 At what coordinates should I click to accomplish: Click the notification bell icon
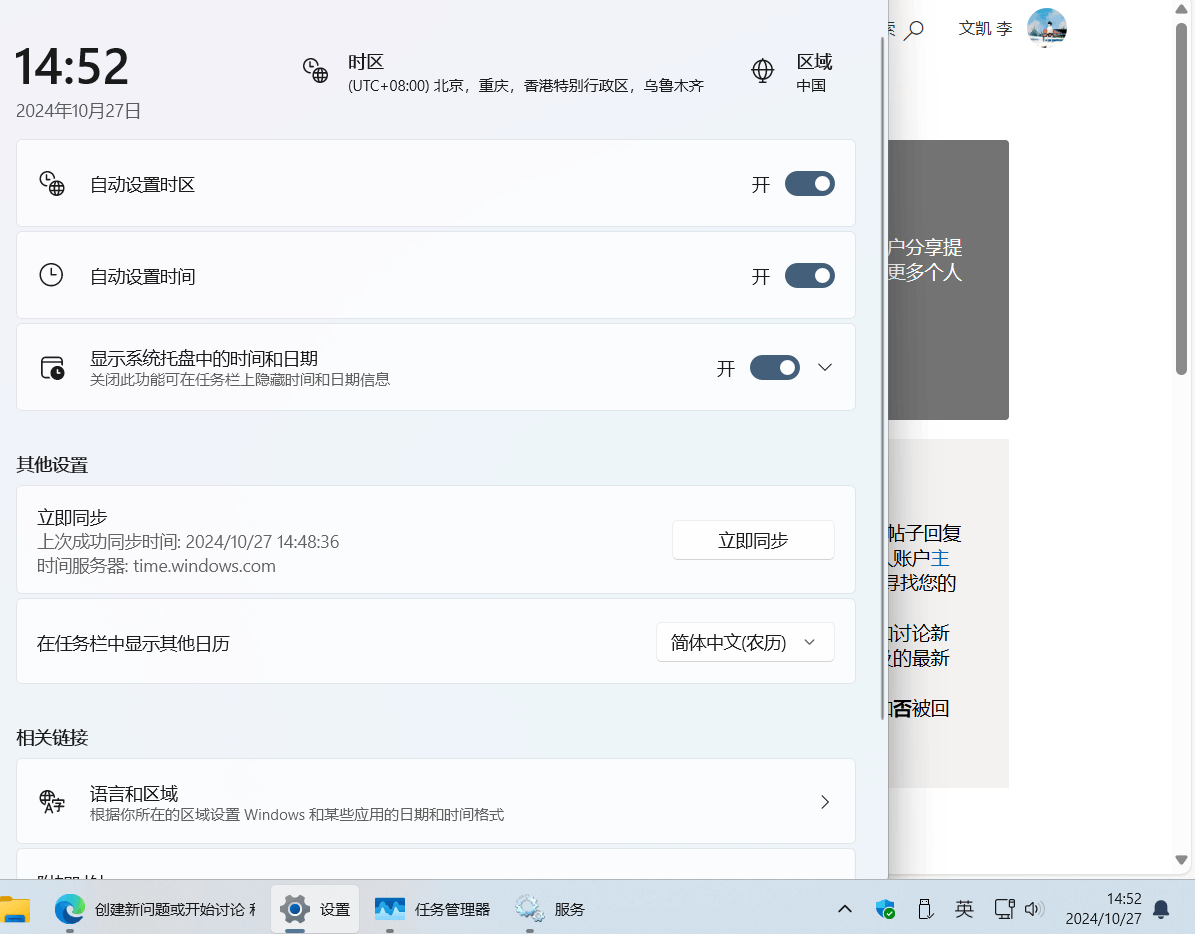[1159, 909]
